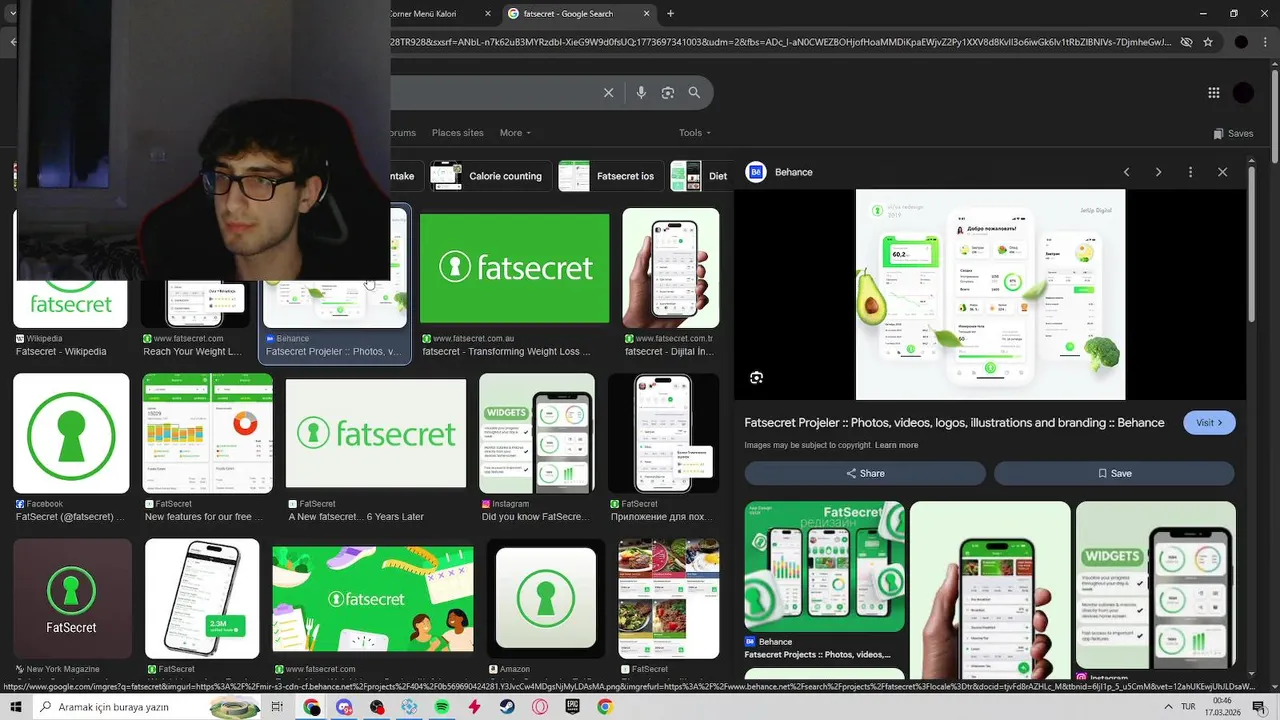Show next image in preview panel
The height and width of the screenshot is (720, 1280).
click(x=1158, y=172)
